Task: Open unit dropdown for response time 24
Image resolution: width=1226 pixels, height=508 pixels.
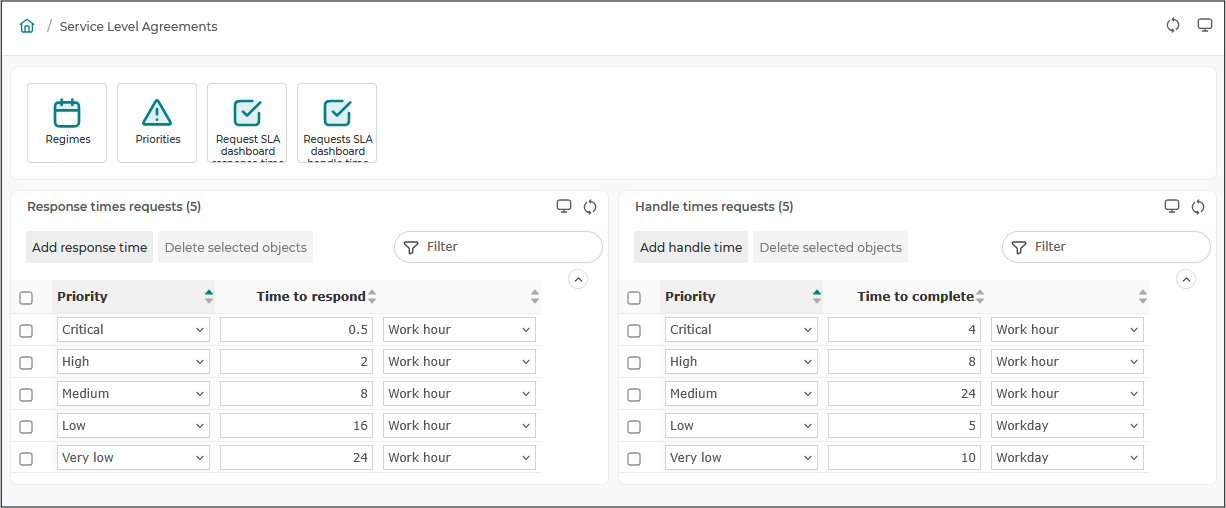Action: 459,458
